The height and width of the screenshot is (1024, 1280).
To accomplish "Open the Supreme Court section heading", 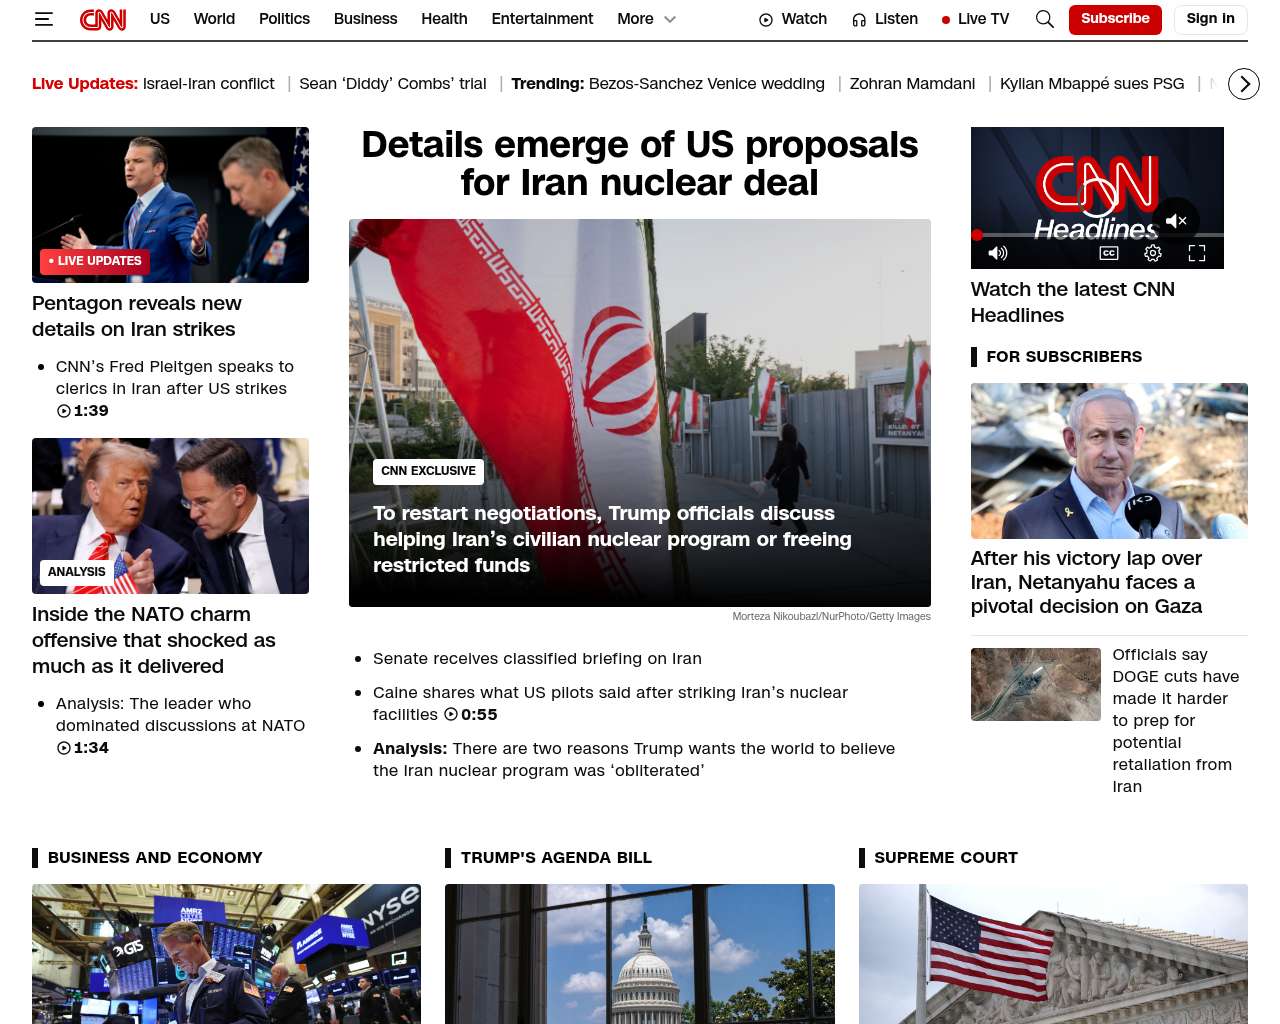I will click(x=946, y=858).
